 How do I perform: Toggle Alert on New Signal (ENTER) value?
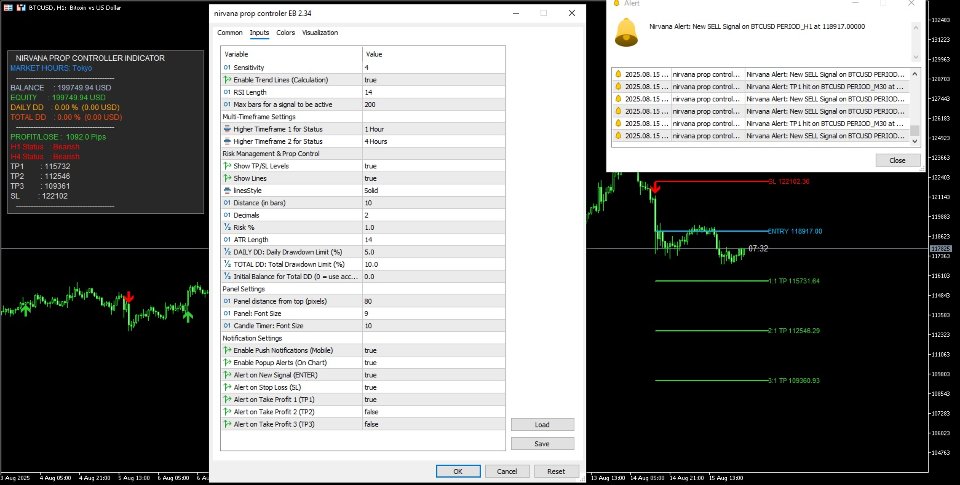(x=434, y=375)
